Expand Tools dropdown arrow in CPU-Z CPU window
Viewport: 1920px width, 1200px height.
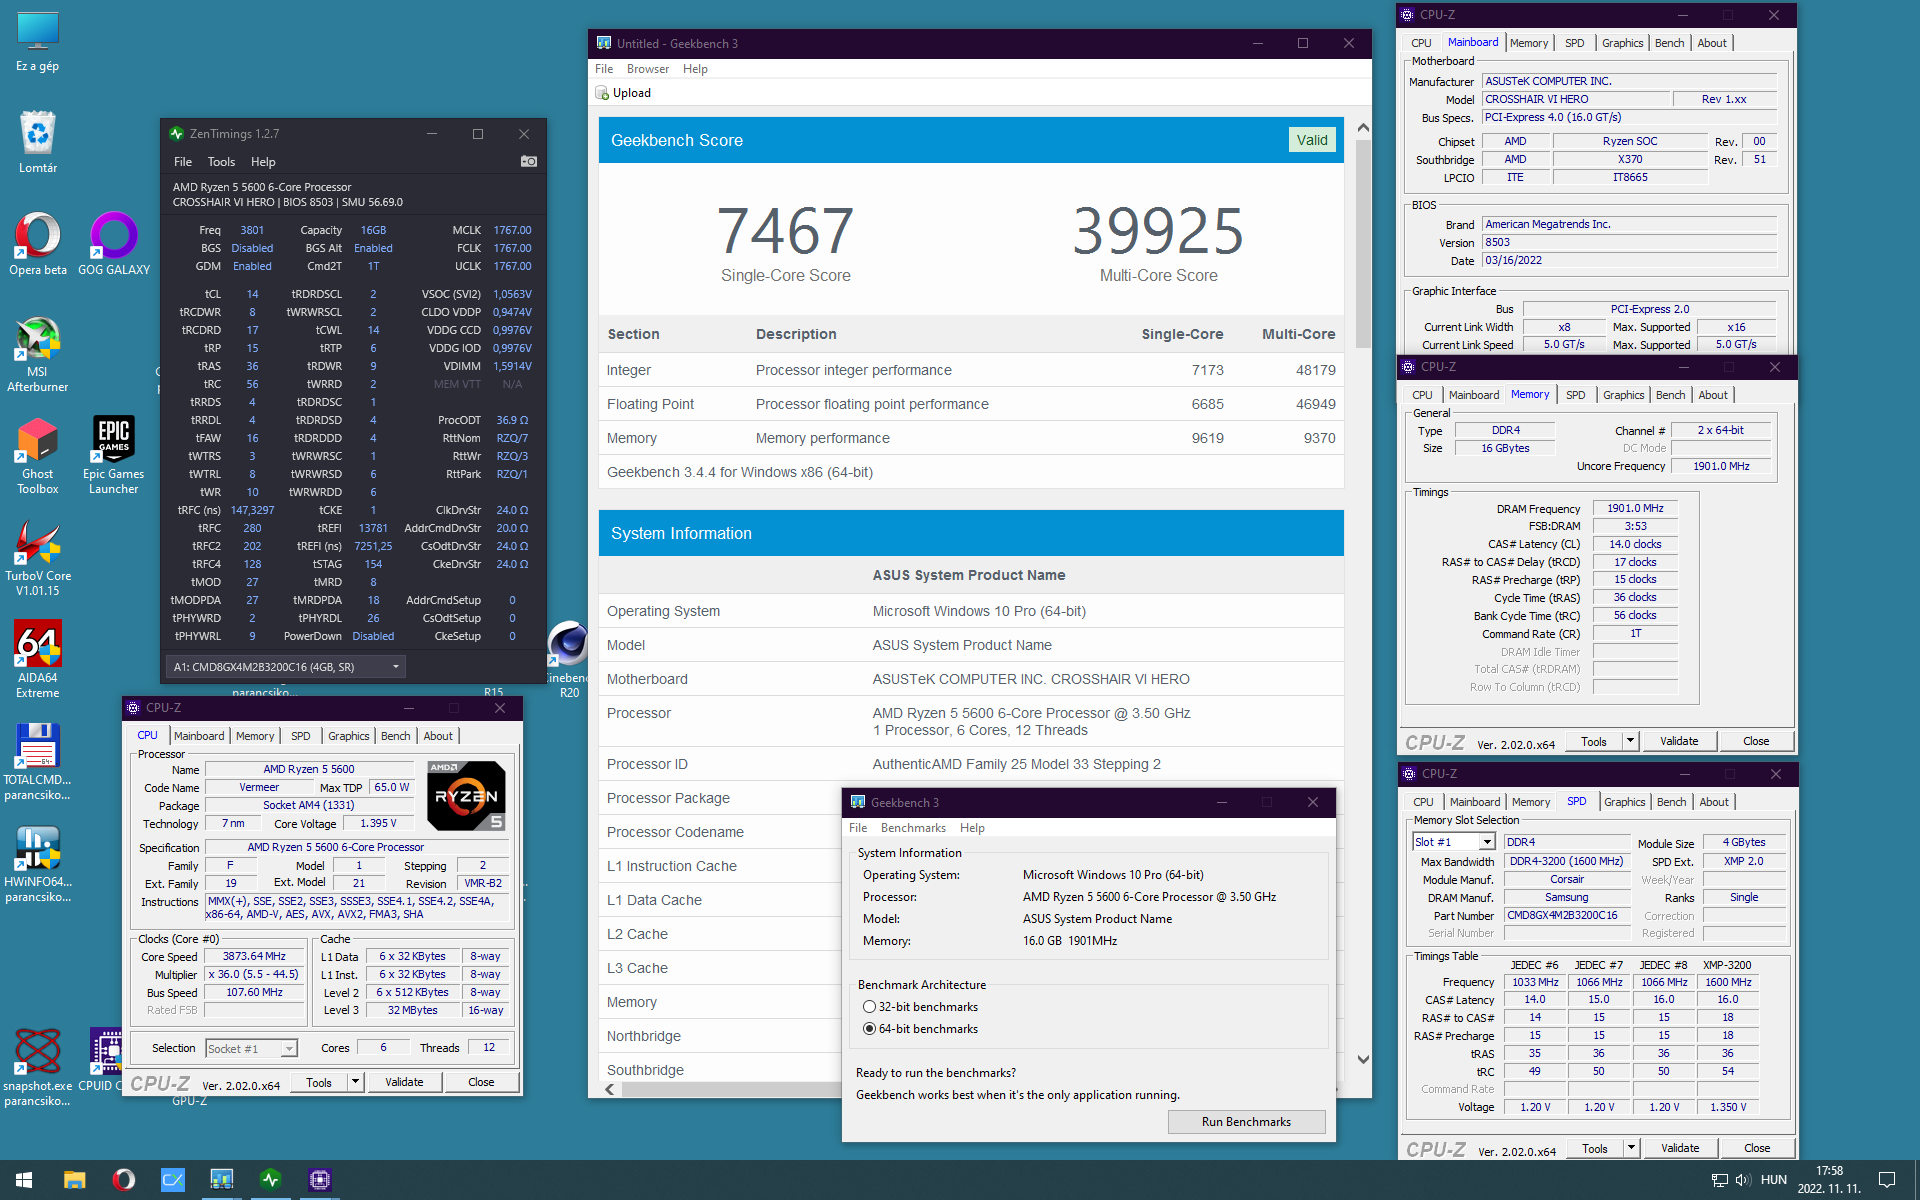point(355,1082)
